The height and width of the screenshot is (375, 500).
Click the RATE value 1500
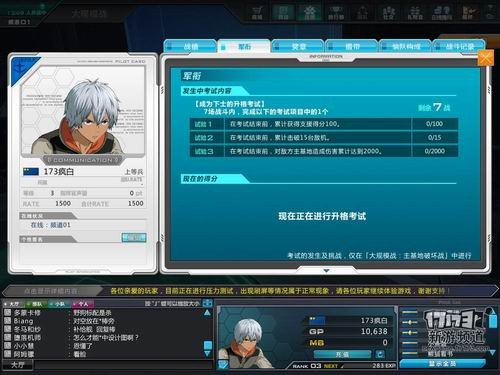(63, 203)
